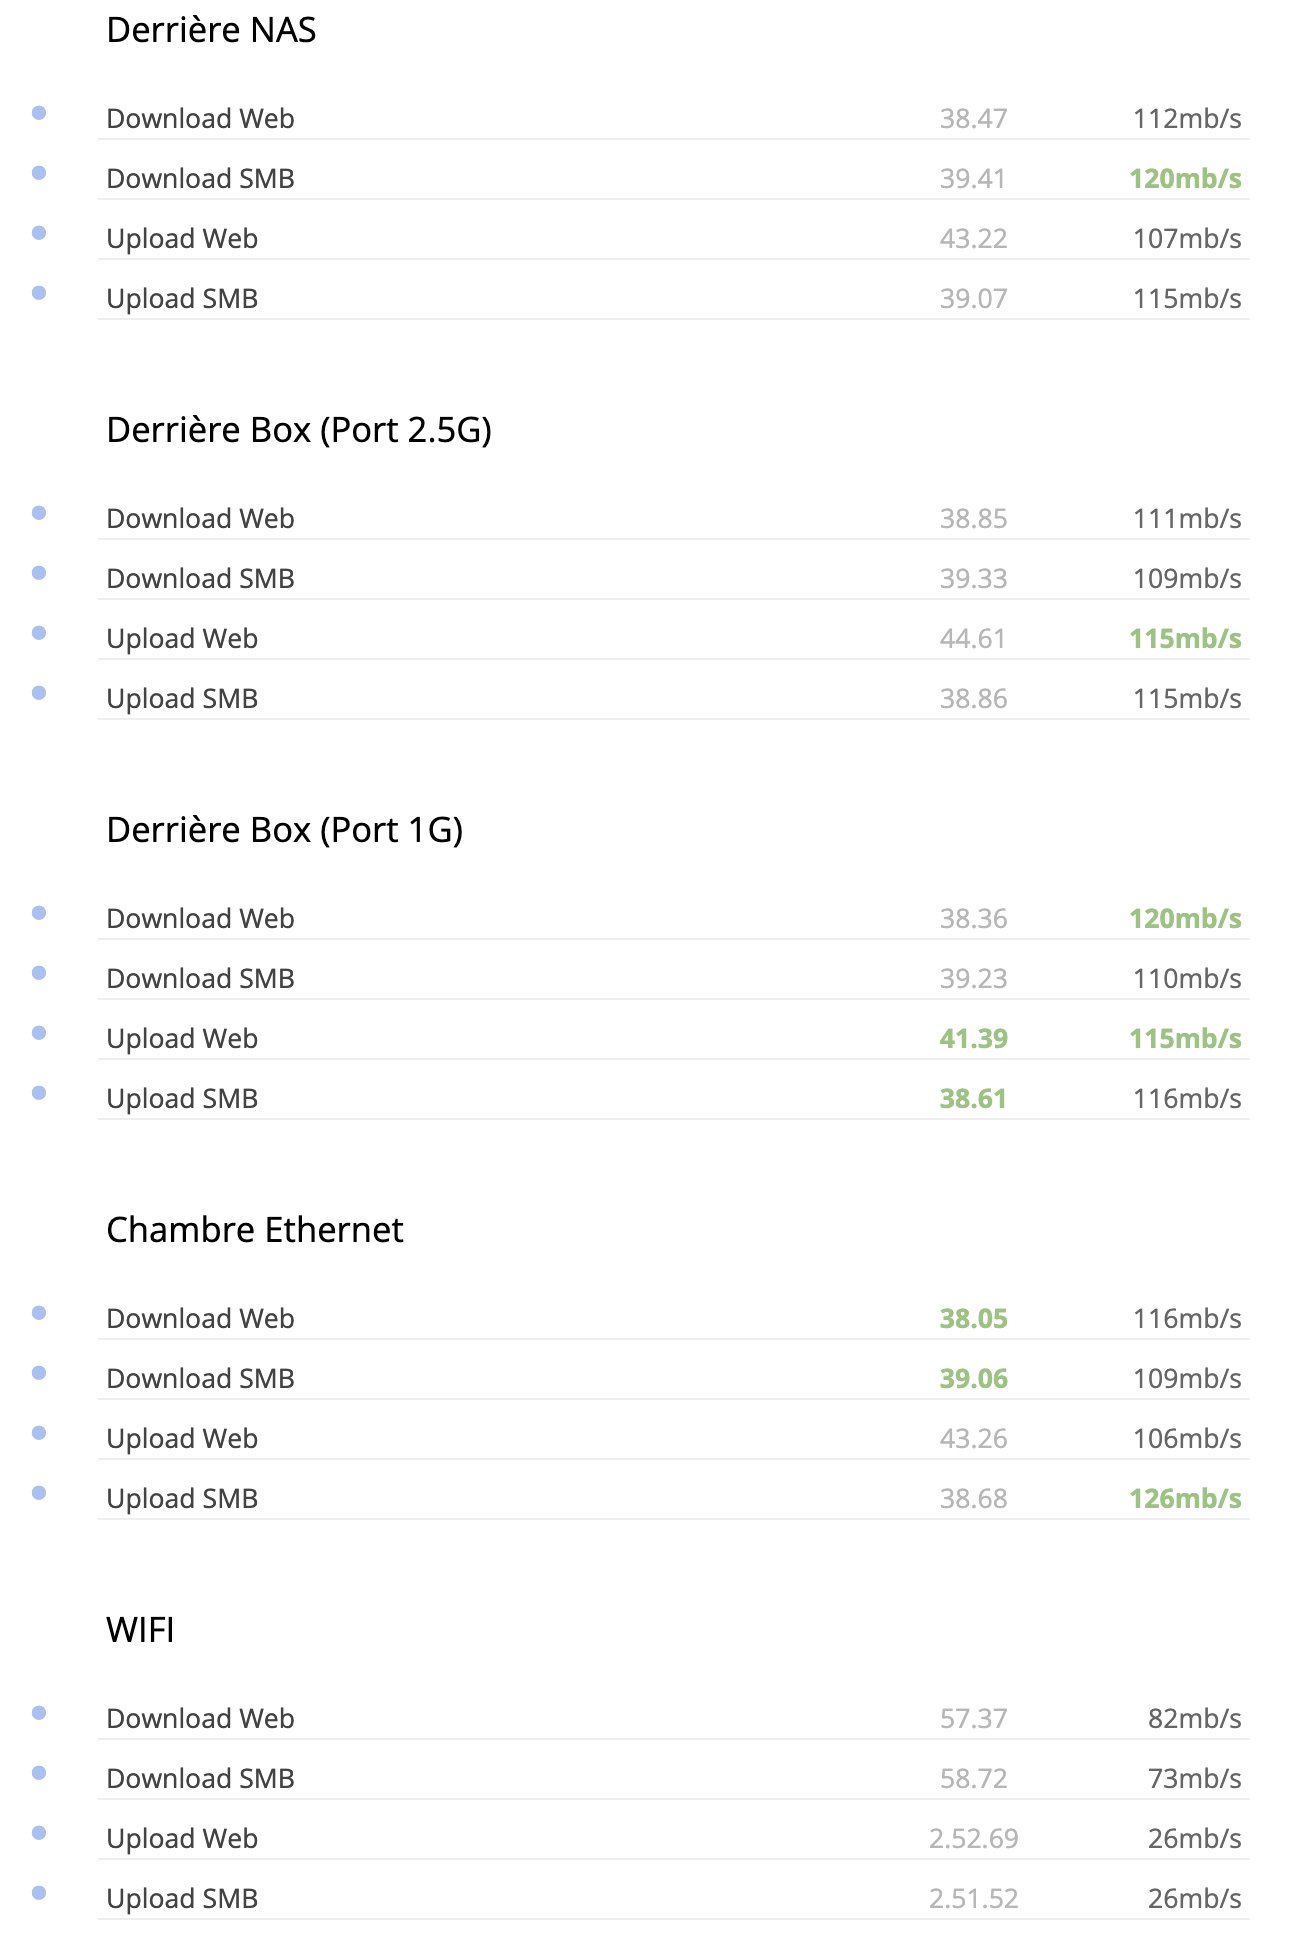Select the Derrière NAS heading
1298x1944 pixels.
point(211,30)
